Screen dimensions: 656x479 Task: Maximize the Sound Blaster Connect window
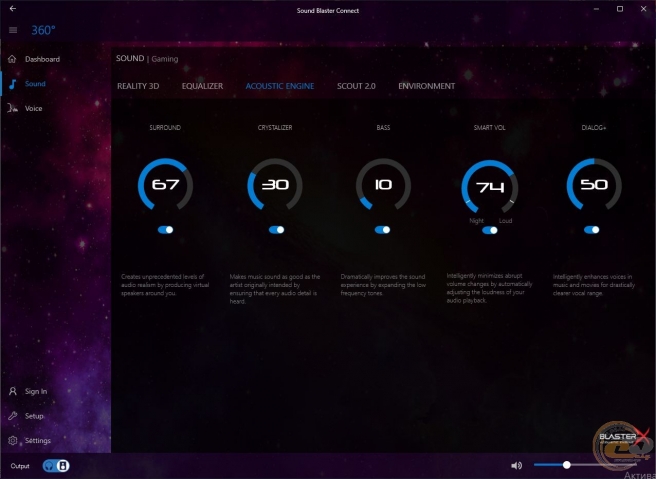point(620,9)
